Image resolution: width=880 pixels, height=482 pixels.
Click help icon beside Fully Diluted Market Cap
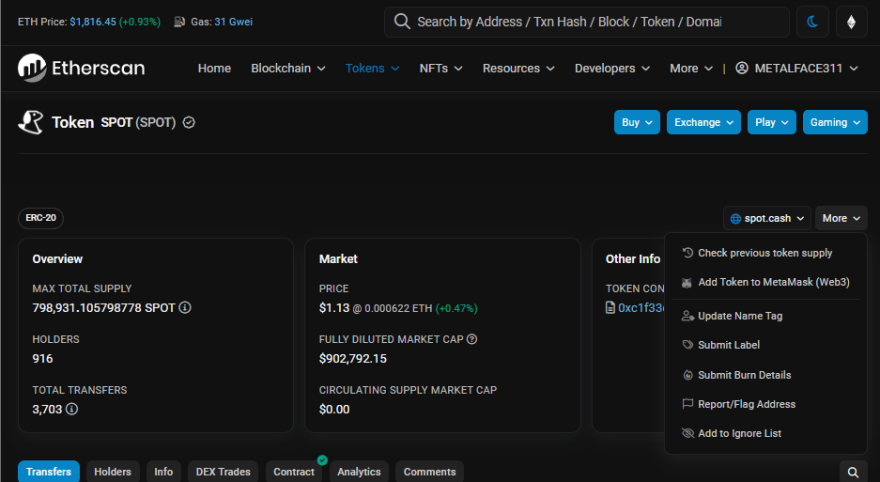pyautogui.click(x=472, y=339)
